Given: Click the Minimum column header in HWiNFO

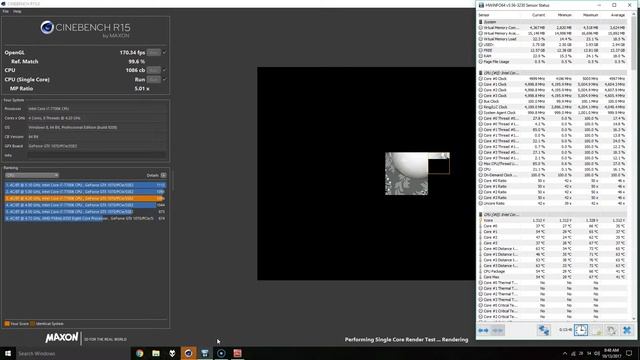Looking at the screenshot, I should tap(564, 15).
